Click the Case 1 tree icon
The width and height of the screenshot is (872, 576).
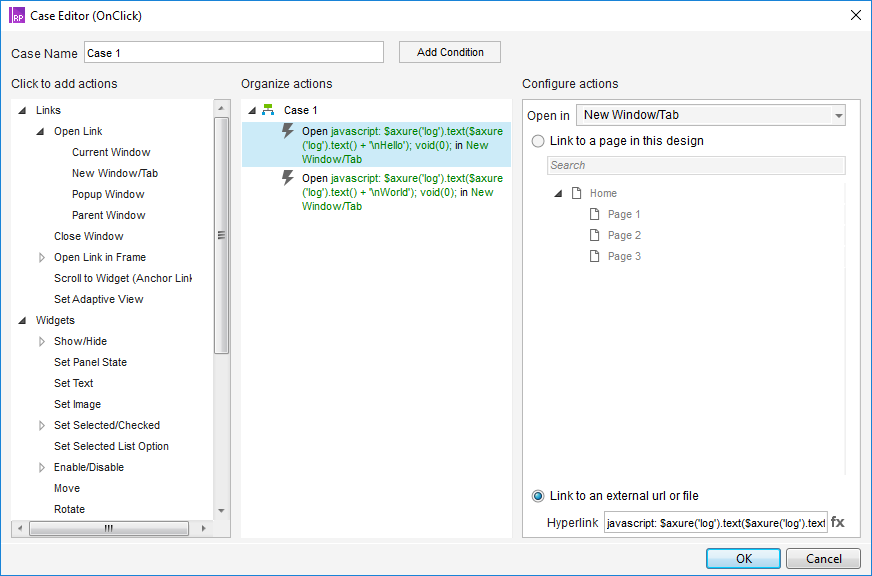tap(268, 110)
